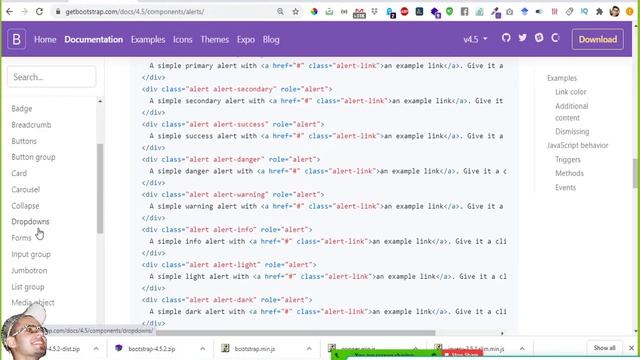
Task: Open Forms in the sidebar
Action: click(21, 238)
